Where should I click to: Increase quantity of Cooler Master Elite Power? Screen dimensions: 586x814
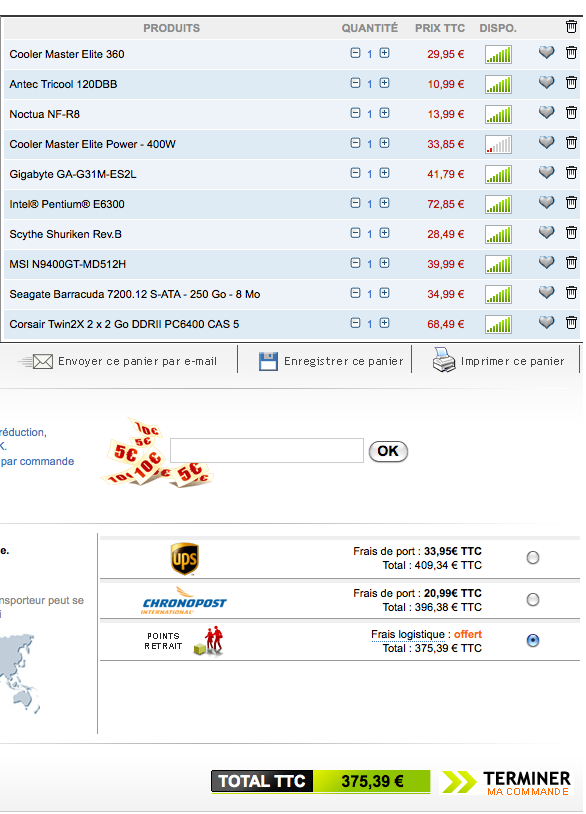click(384, 143)
